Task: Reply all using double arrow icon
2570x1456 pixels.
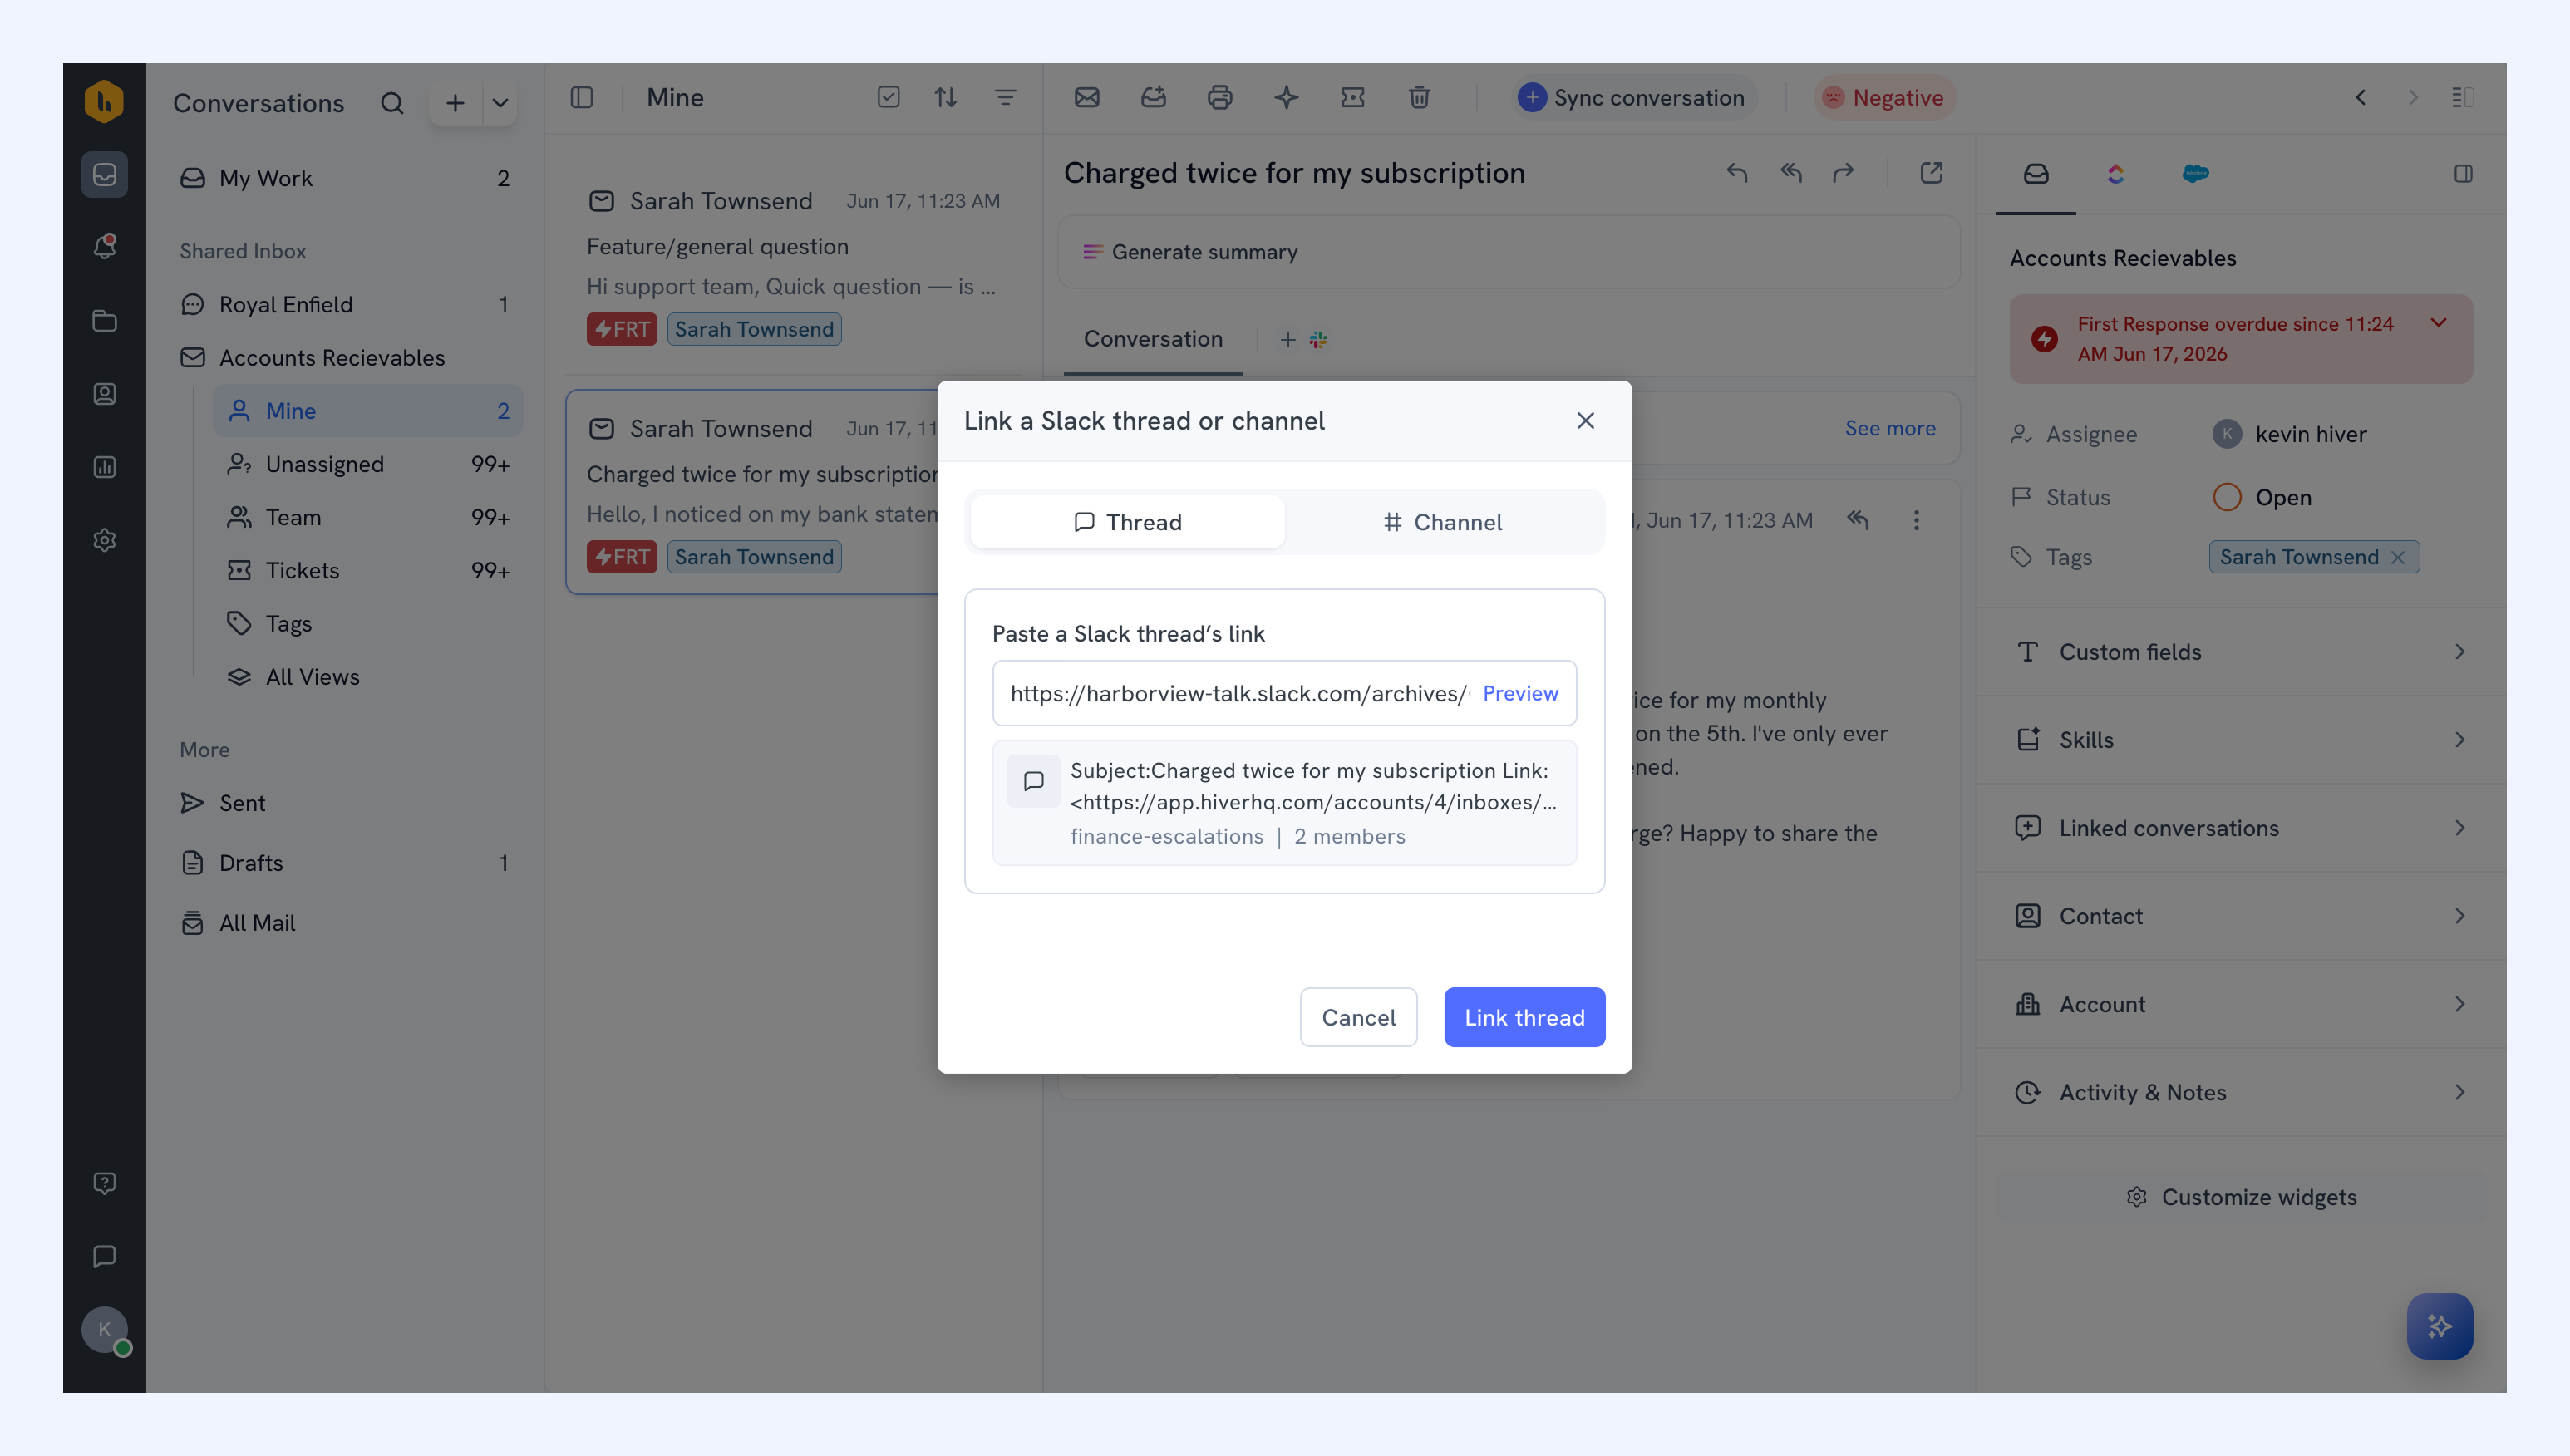Action: point(1790,173)
